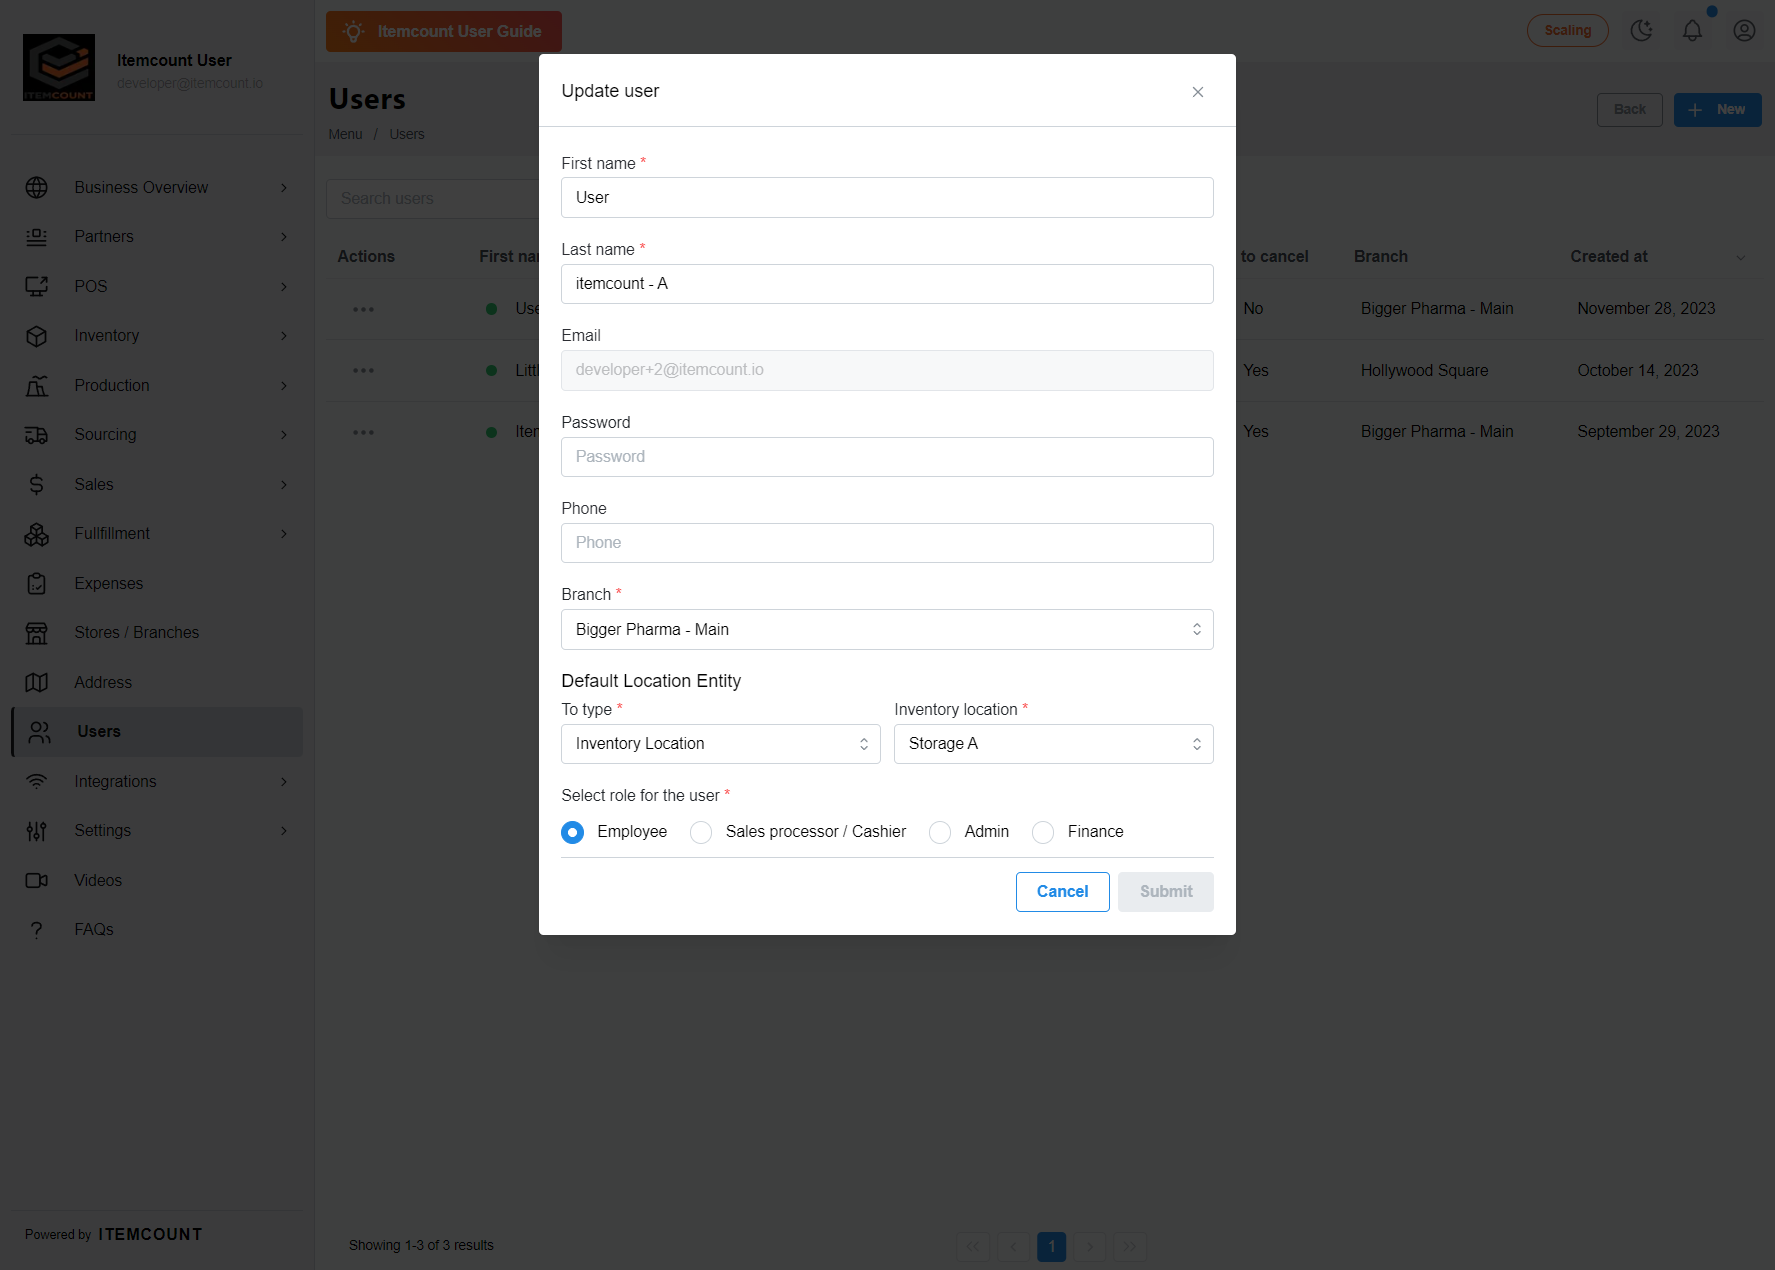The height and width of the screenshot is (1270, 1775).
Task: Click the Videos camera icon
Action: coord(37,881)
